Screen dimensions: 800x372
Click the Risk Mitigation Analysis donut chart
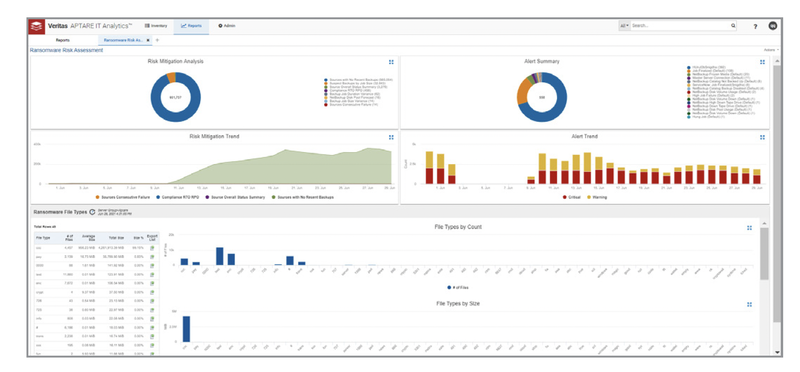tap(175, 97)
